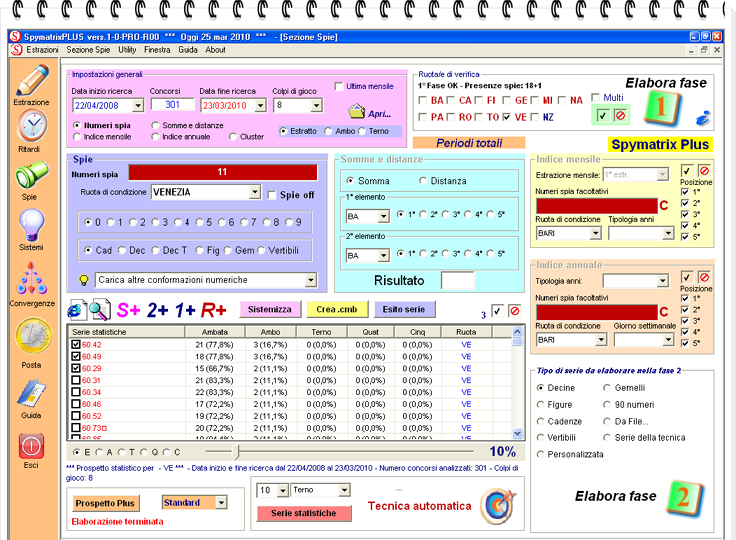This screenshot has height=540, width=736.
Task: Choose the Distanza radio button
Action: pyautogui.click(x=423, y=181)
